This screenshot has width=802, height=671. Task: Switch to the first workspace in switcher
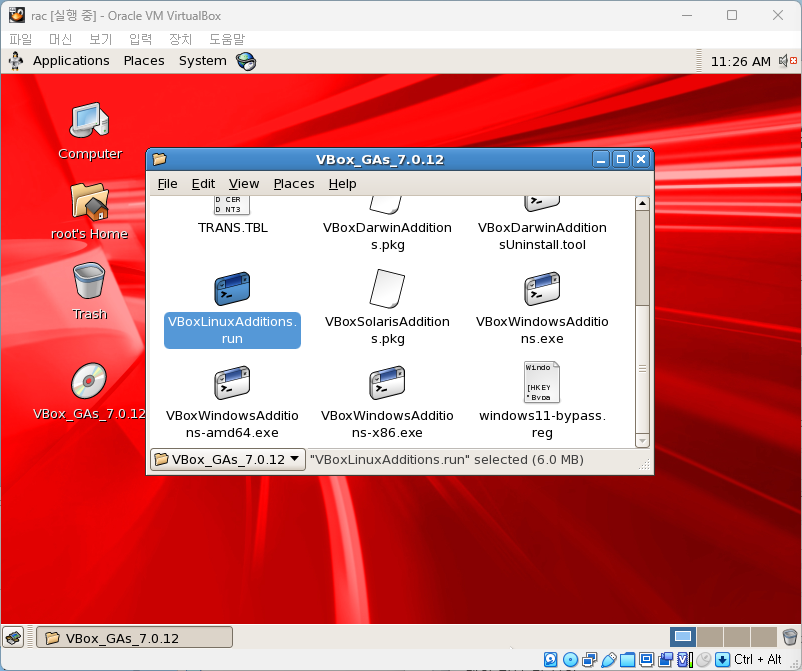pos(683,637)
